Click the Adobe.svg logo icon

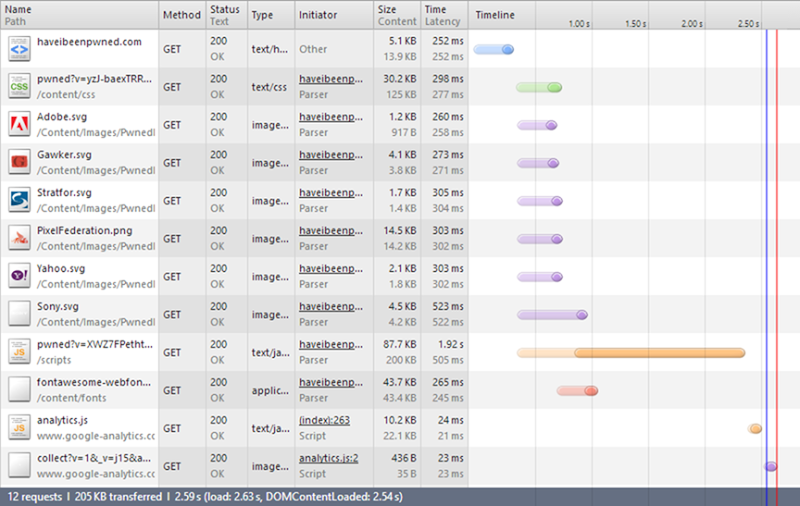click(x=19, y=124)
